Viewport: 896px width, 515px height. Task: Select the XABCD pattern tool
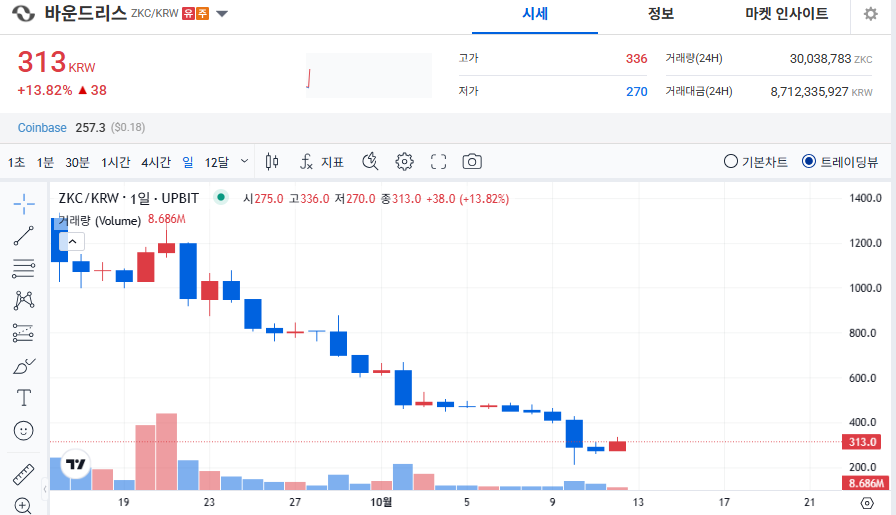[x=23, y=300]
